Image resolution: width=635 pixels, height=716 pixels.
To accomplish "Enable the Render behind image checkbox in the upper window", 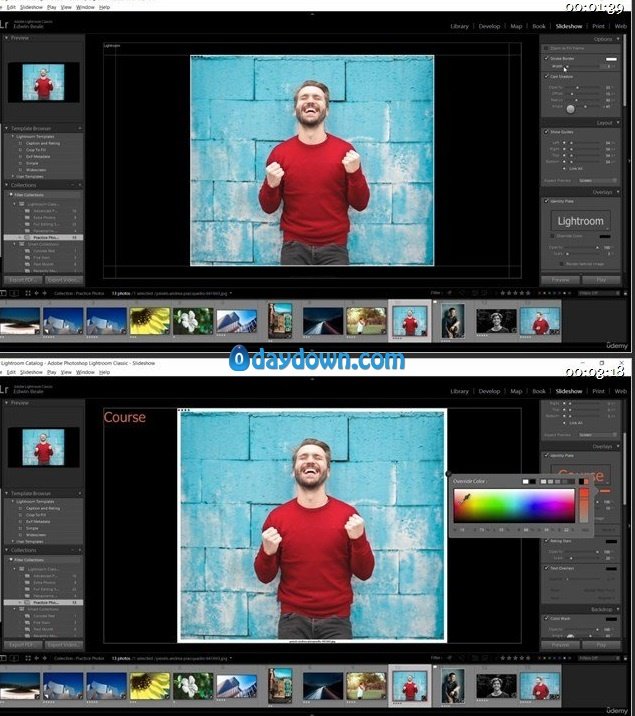I will point(562,263).
